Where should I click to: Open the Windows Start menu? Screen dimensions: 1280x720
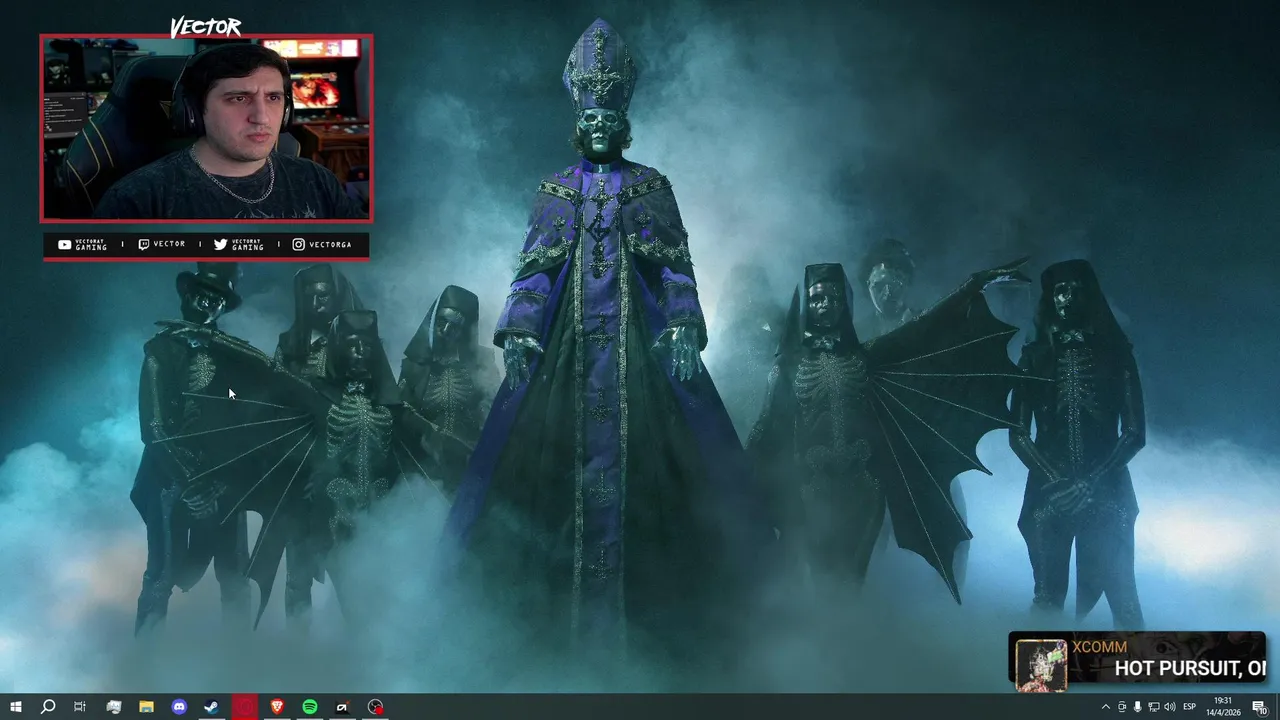tap(15, 707)
